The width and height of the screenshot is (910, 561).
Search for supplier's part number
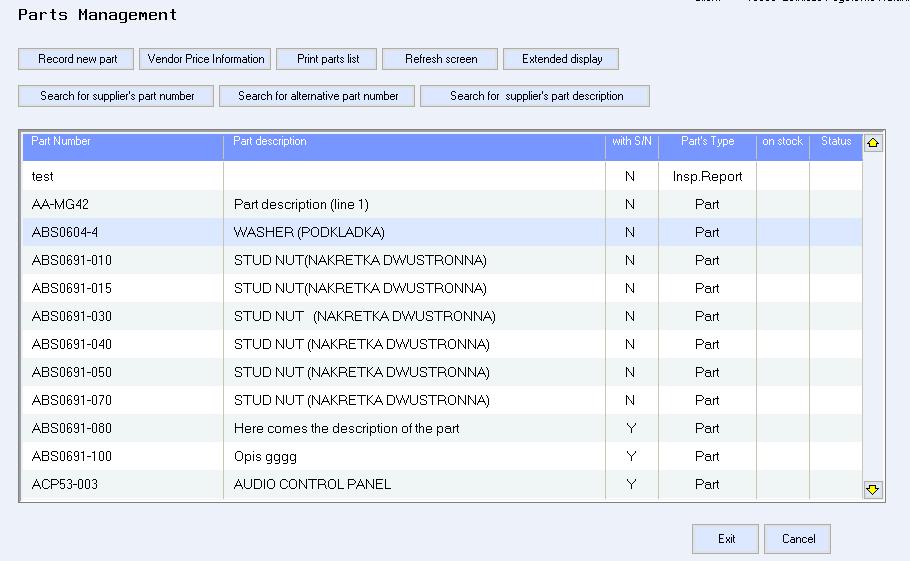116,96
